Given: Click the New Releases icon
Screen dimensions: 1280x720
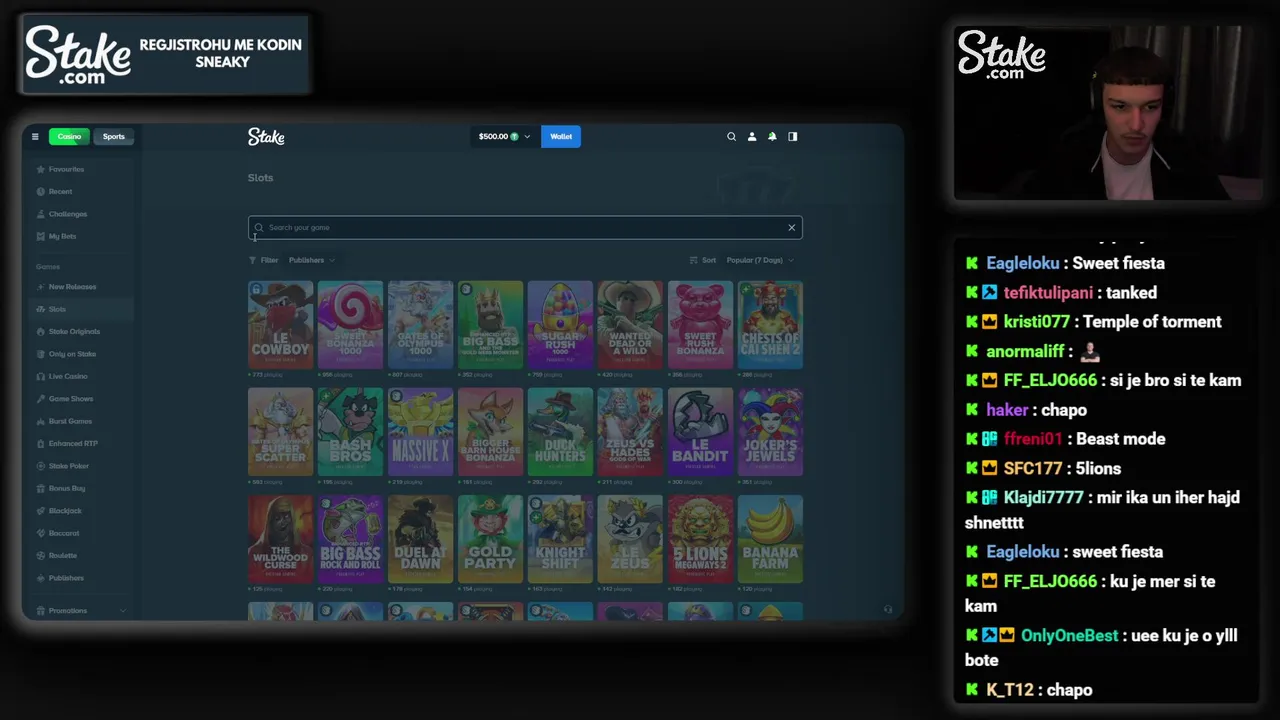Looking at the screenshot, I should (x=41, y=287).
